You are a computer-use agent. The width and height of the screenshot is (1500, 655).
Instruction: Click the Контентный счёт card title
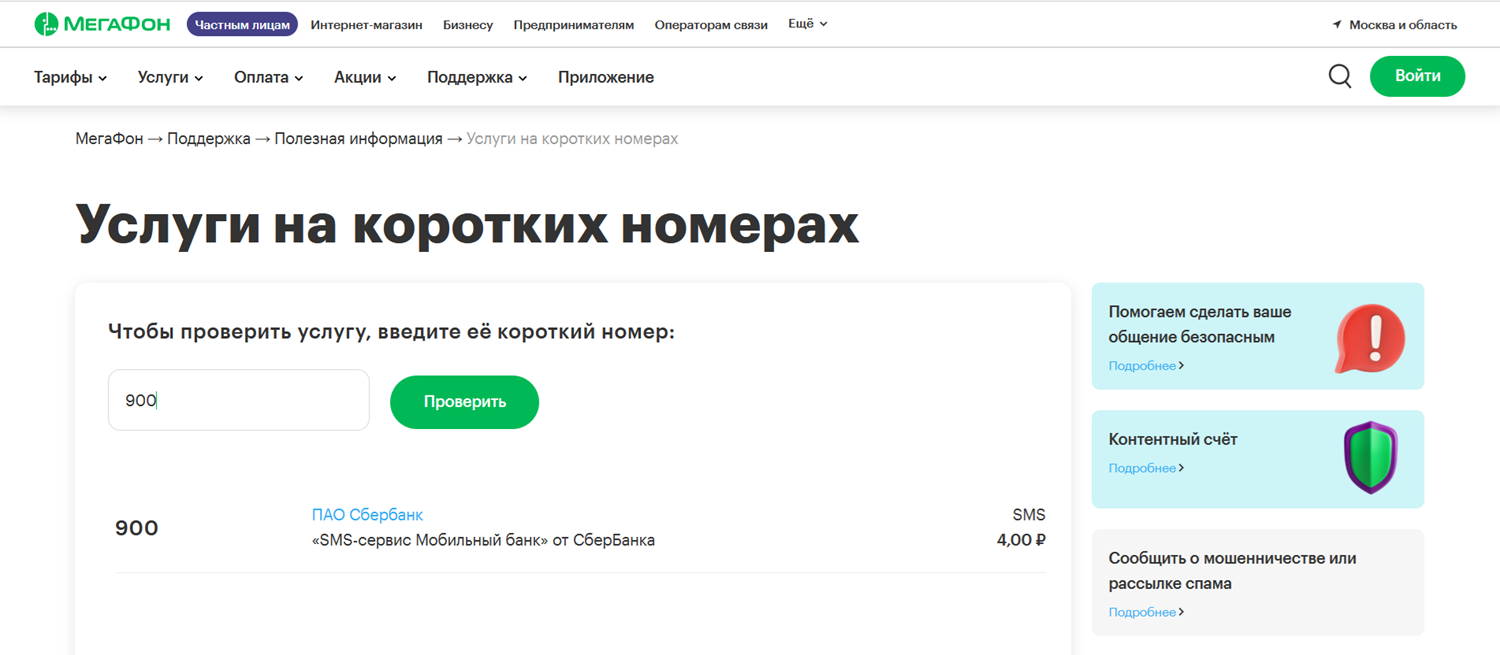[x=1173, y=439]
